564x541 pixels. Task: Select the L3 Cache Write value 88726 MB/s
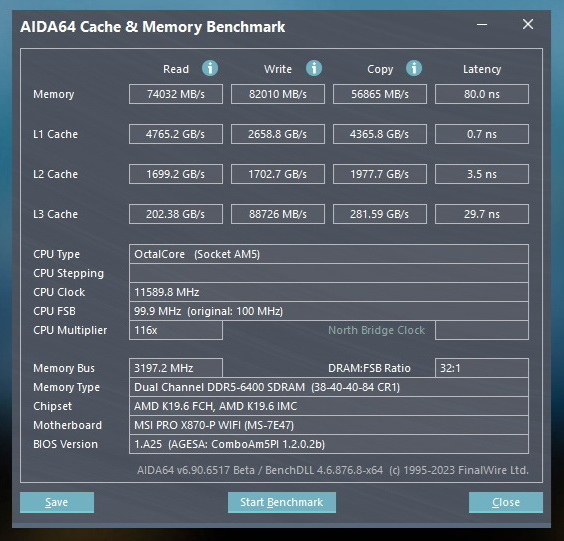point(278,214)
